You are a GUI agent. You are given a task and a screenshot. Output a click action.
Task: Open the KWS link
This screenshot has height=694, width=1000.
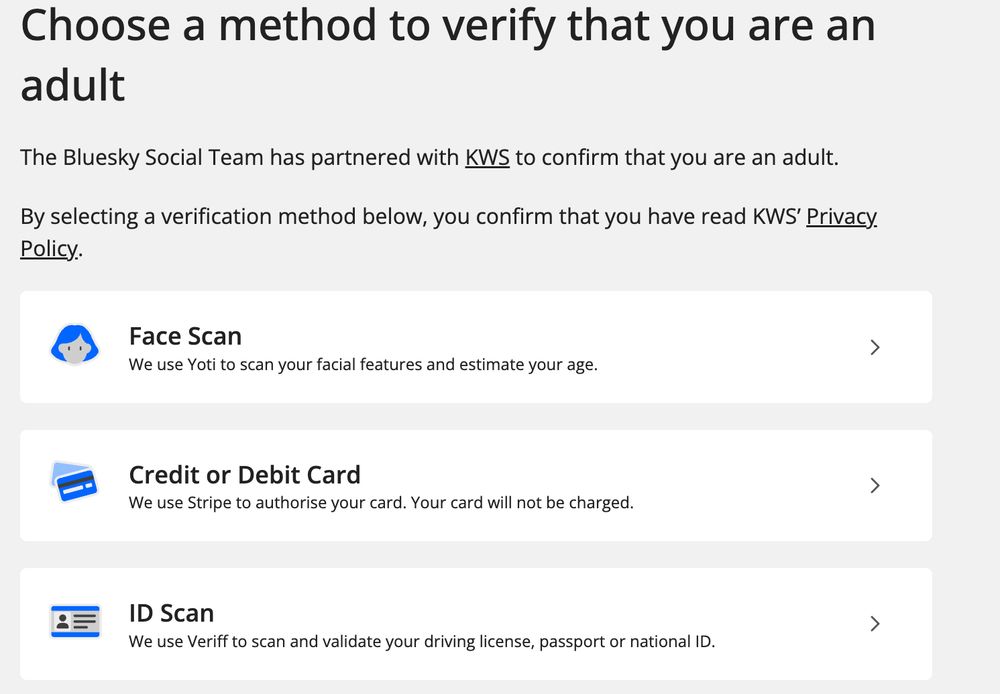pos(487,158)
